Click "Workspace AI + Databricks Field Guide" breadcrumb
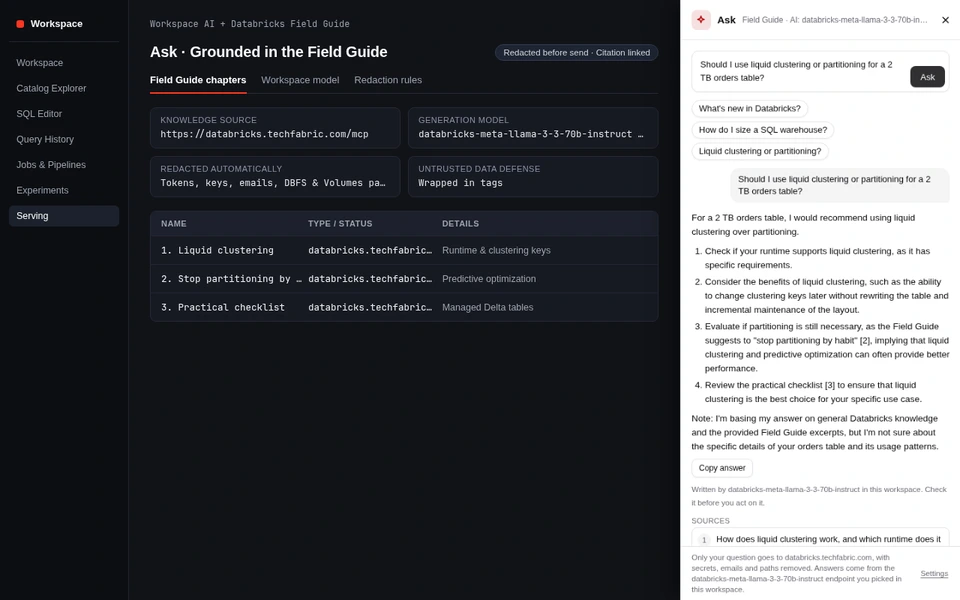960x600 pixels. click(250, 24)
